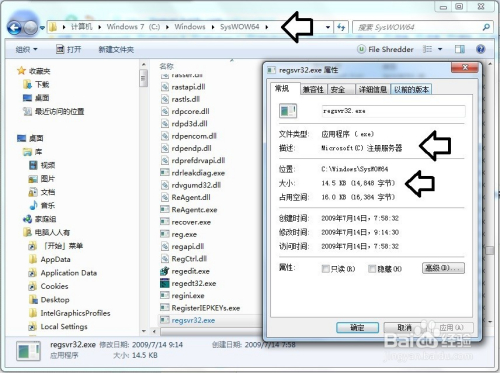
Task: Select Desktop folder in tree
Action: pos(49,300)
